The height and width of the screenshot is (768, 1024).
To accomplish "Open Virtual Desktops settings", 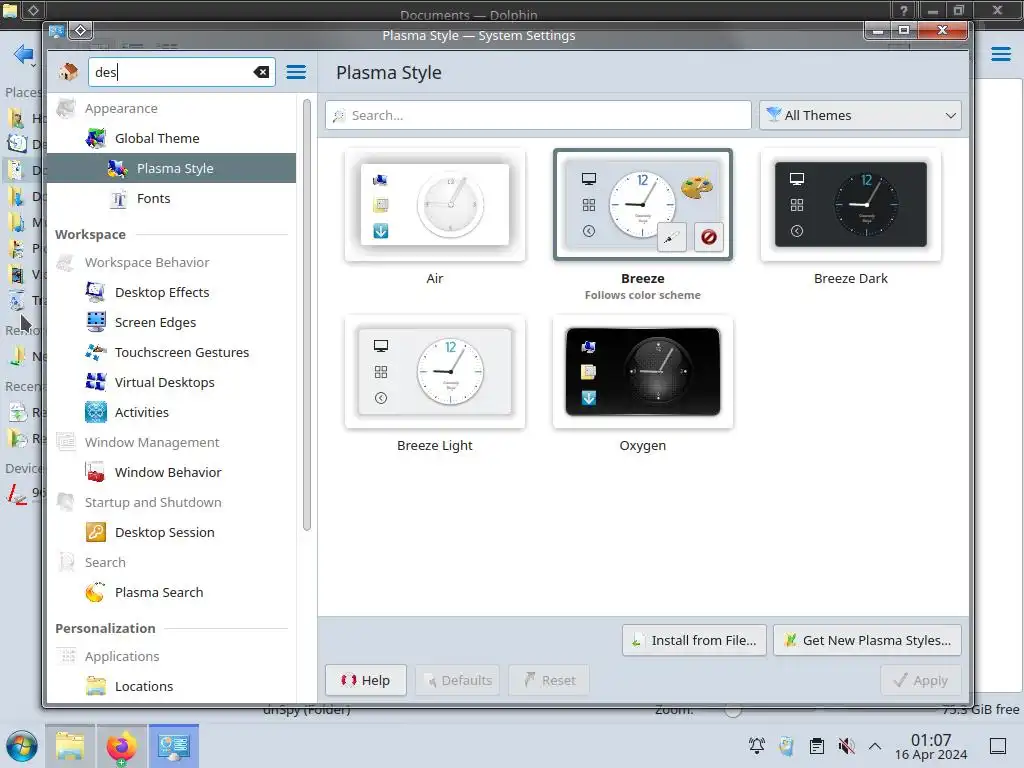I will (172, 383).
